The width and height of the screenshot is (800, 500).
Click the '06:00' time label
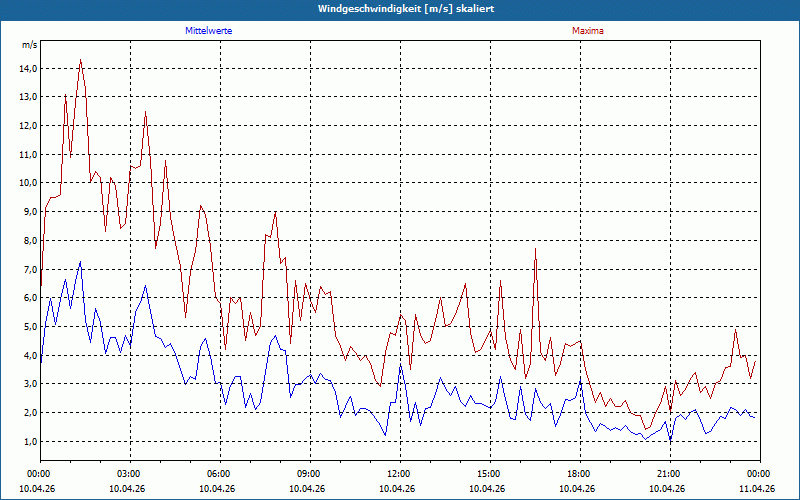point(220,474)
